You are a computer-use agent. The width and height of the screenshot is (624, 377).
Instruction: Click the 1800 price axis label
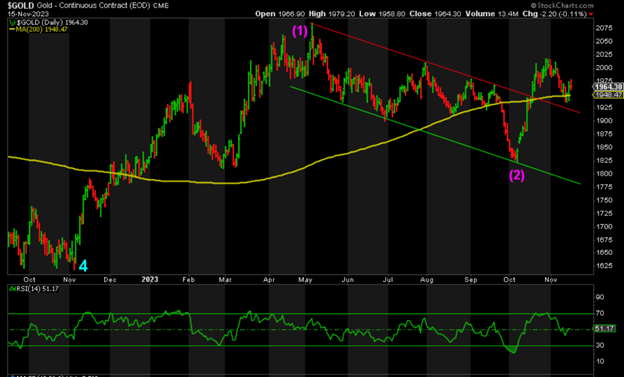coord(604,174)
